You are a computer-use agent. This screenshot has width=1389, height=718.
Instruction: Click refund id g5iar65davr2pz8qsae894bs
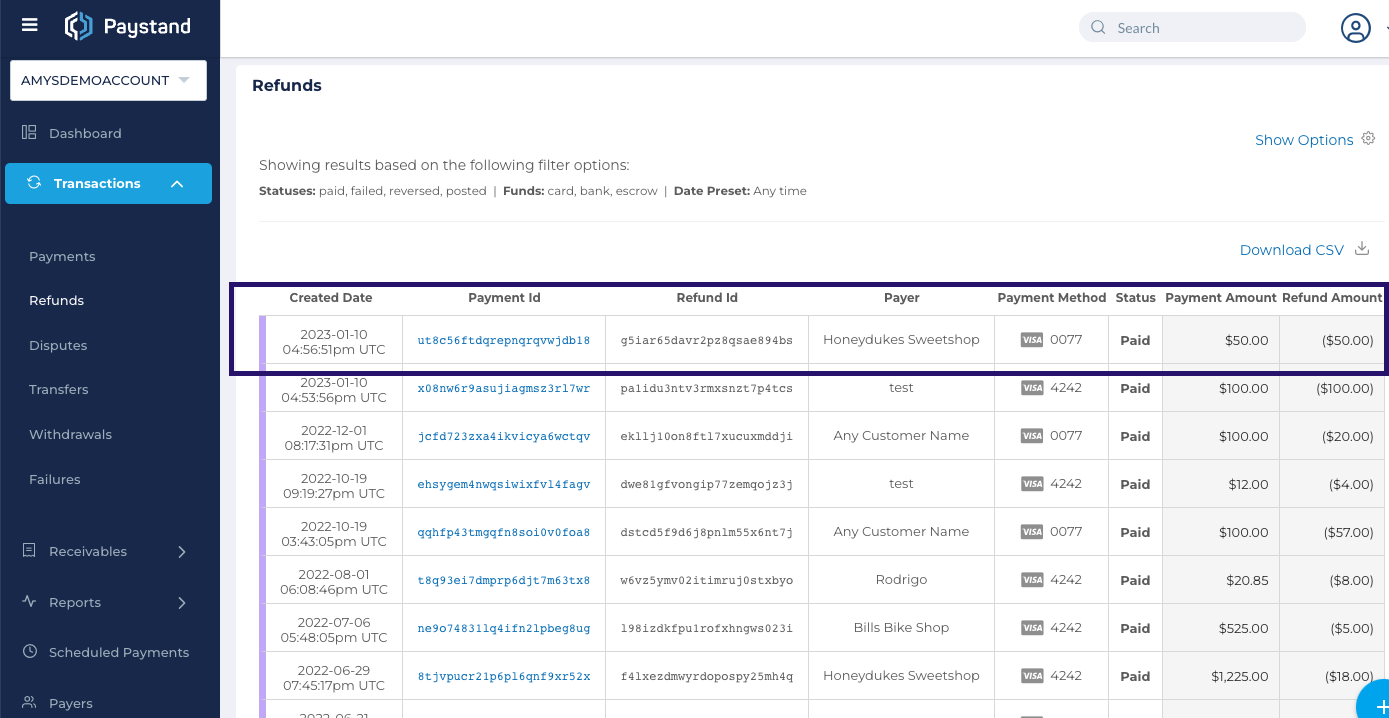tap(706, 340)
